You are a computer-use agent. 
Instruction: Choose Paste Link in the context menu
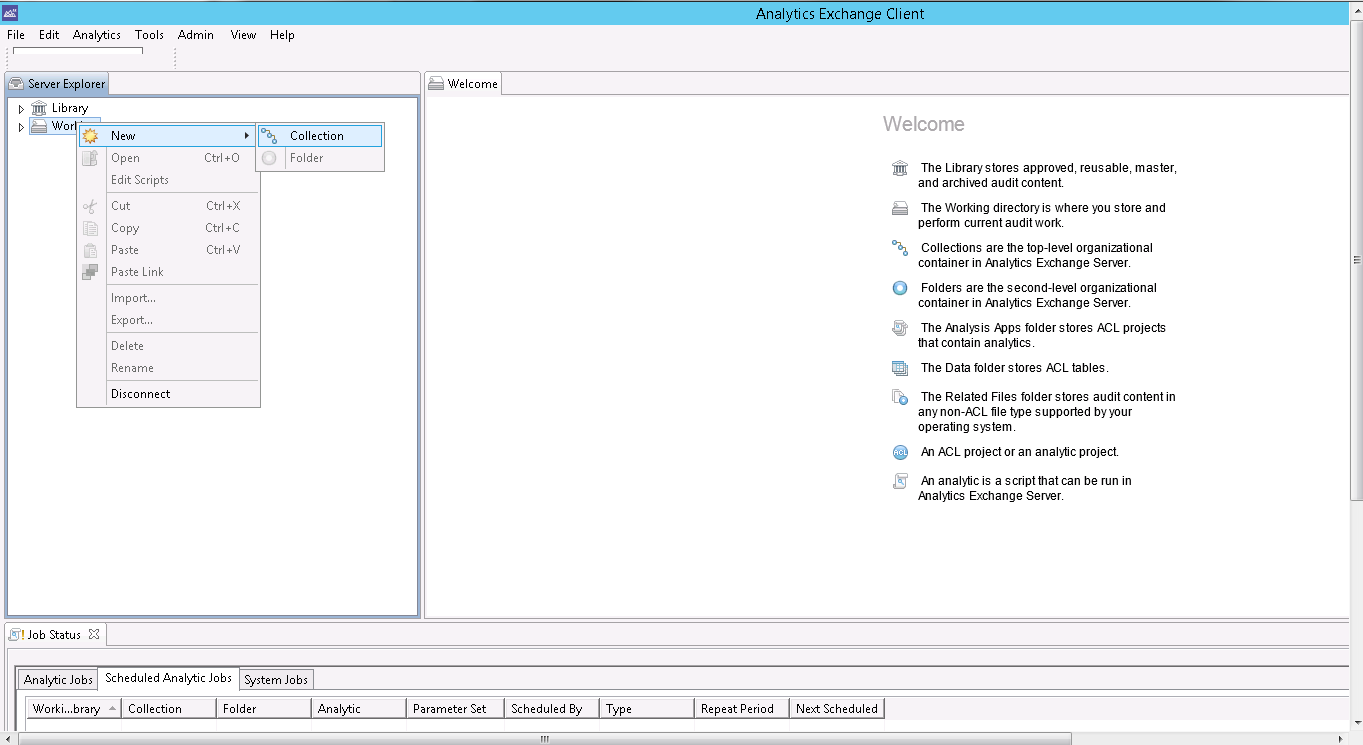(168, 272)
